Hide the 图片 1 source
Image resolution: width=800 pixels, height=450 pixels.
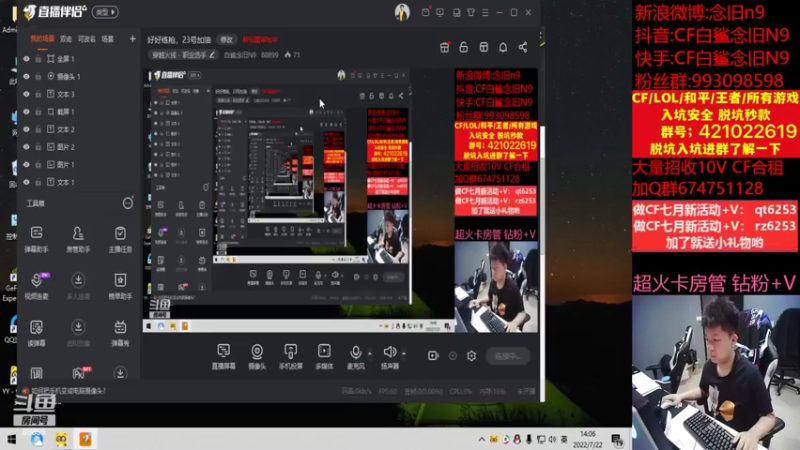coord(27,165)
